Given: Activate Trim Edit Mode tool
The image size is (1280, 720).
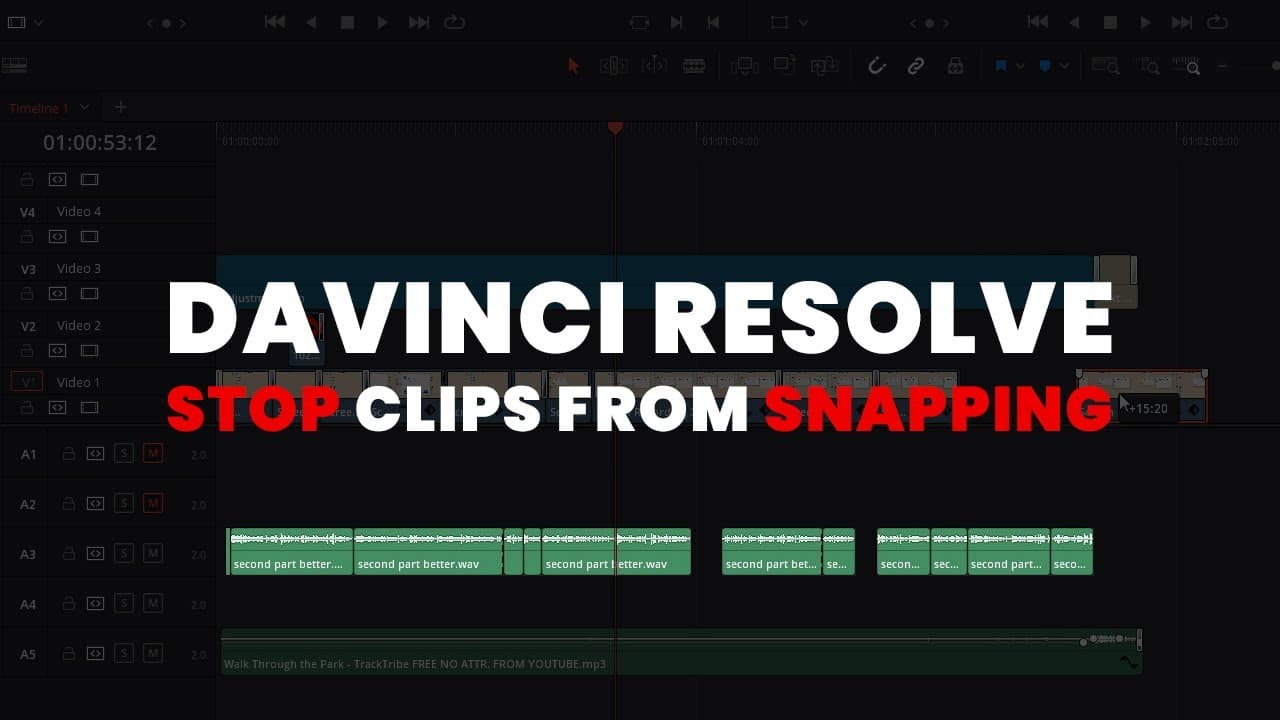Looking at the screenshot, I should pyautogui.click(x=613, y=66).
